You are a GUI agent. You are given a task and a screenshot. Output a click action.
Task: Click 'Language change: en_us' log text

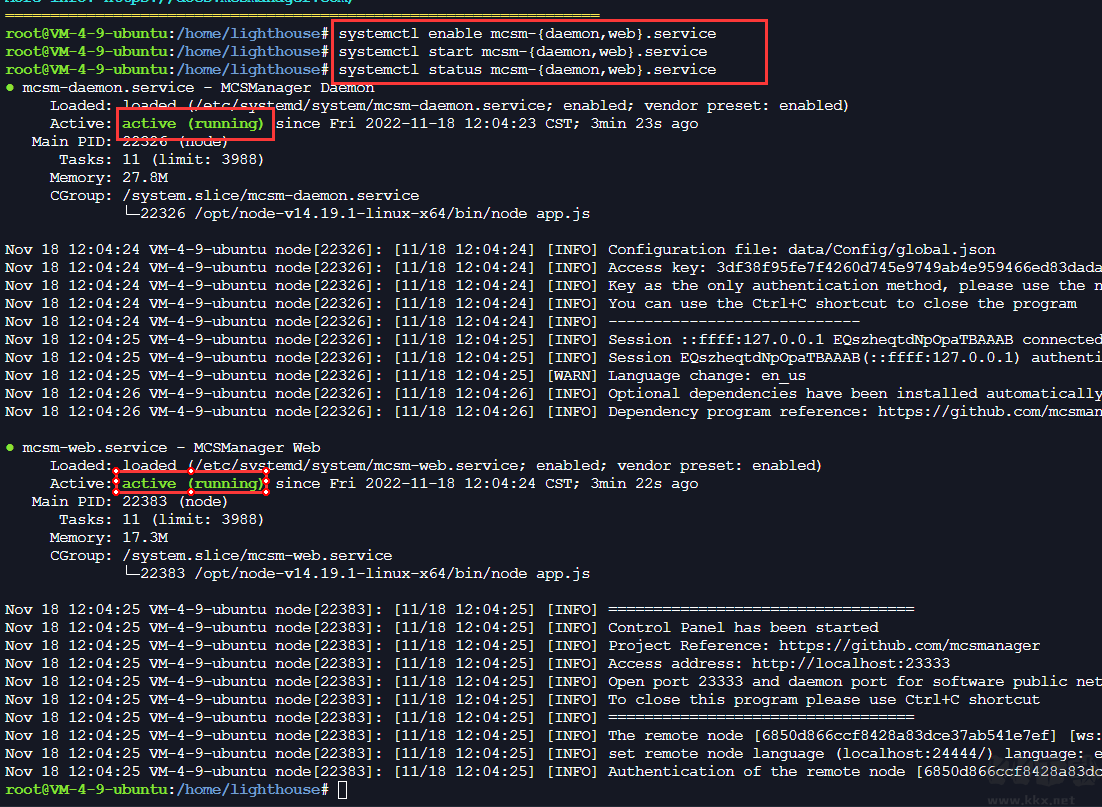coord(707,376)
